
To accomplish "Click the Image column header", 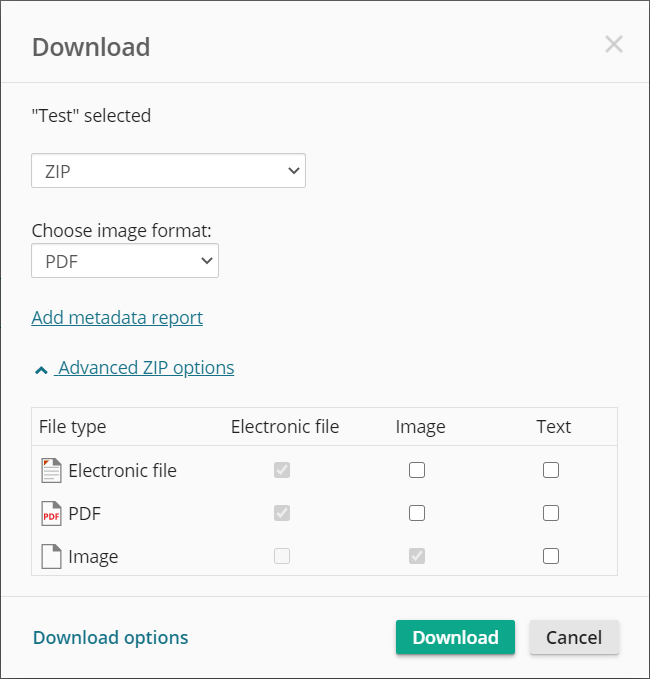I will [x=420, y=427].
